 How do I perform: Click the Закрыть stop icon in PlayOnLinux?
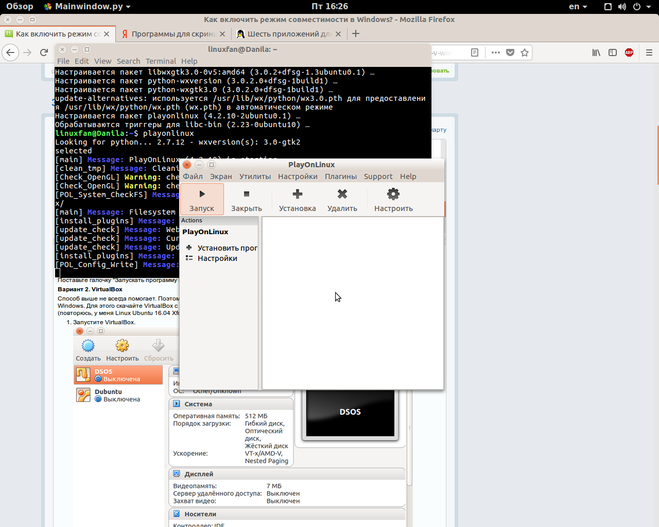[x=247, y=194]
